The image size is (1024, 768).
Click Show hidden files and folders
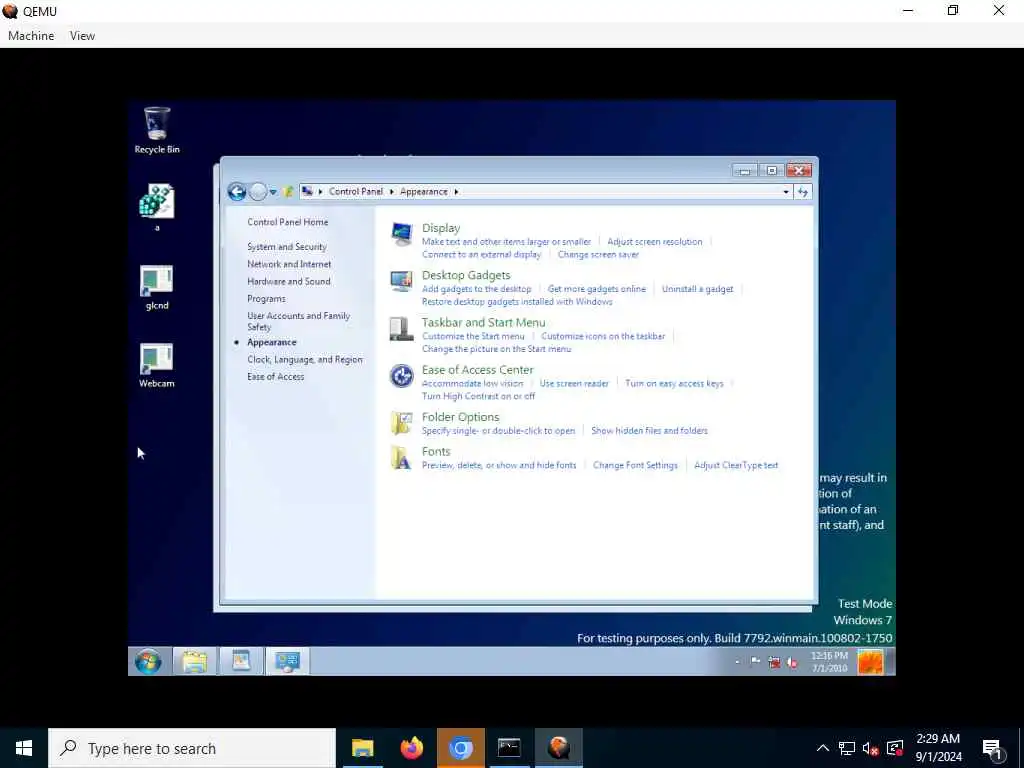[649, 430]
